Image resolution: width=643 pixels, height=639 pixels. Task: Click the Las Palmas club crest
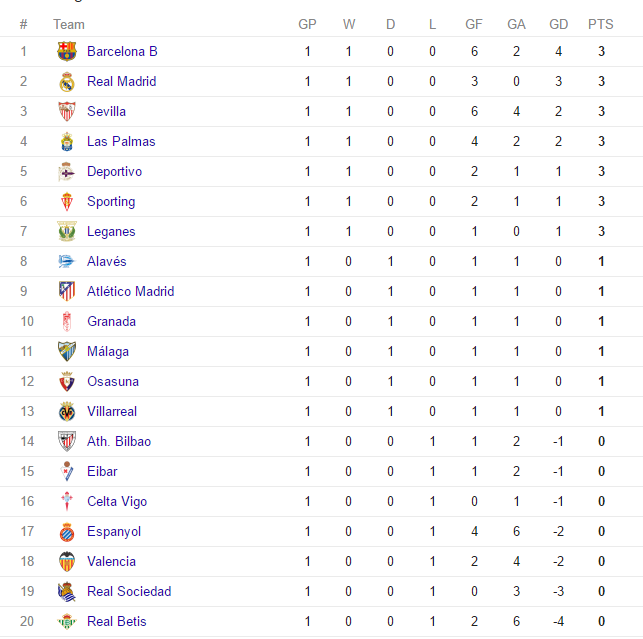67,141
